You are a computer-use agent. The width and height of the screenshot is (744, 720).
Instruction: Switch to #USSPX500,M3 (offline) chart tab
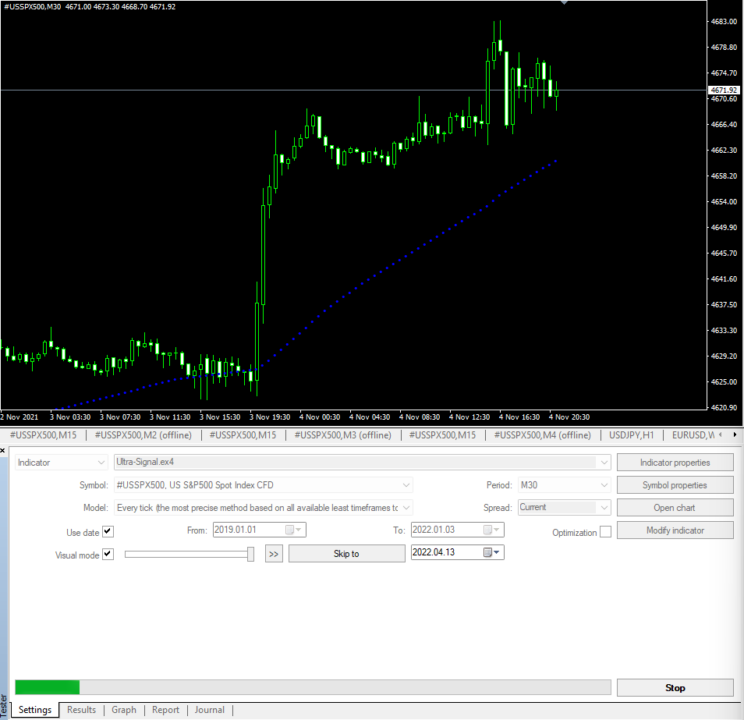[x=343, y=435]
